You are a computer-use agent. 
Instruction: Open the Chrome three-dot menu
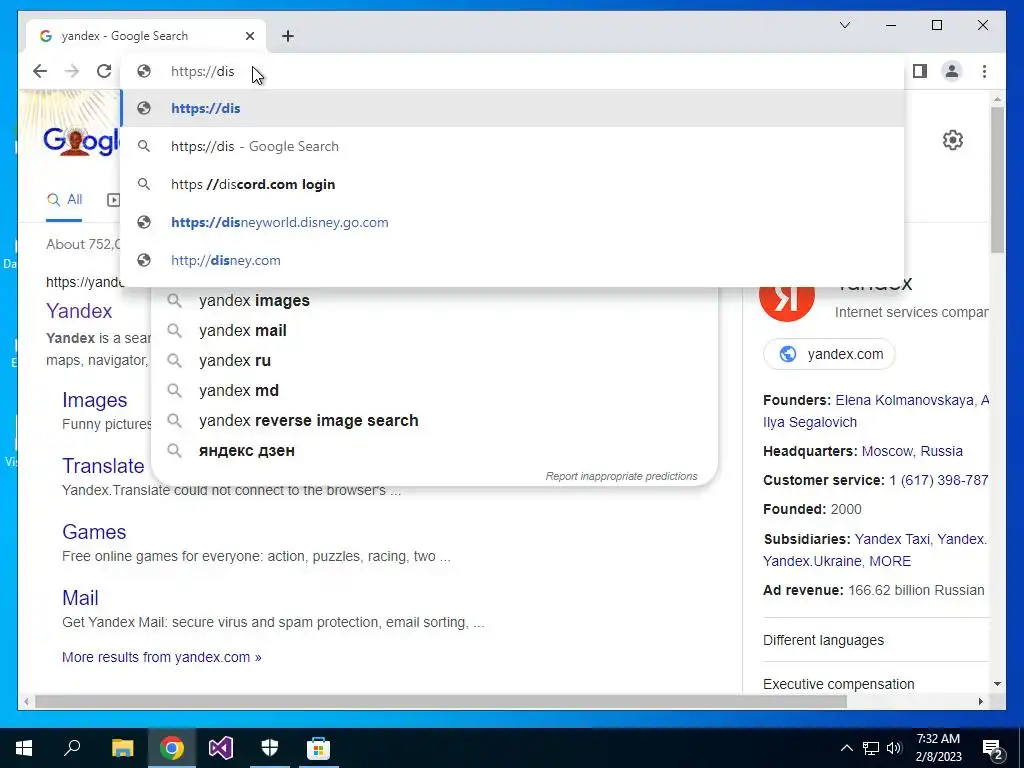click(984, 71)
